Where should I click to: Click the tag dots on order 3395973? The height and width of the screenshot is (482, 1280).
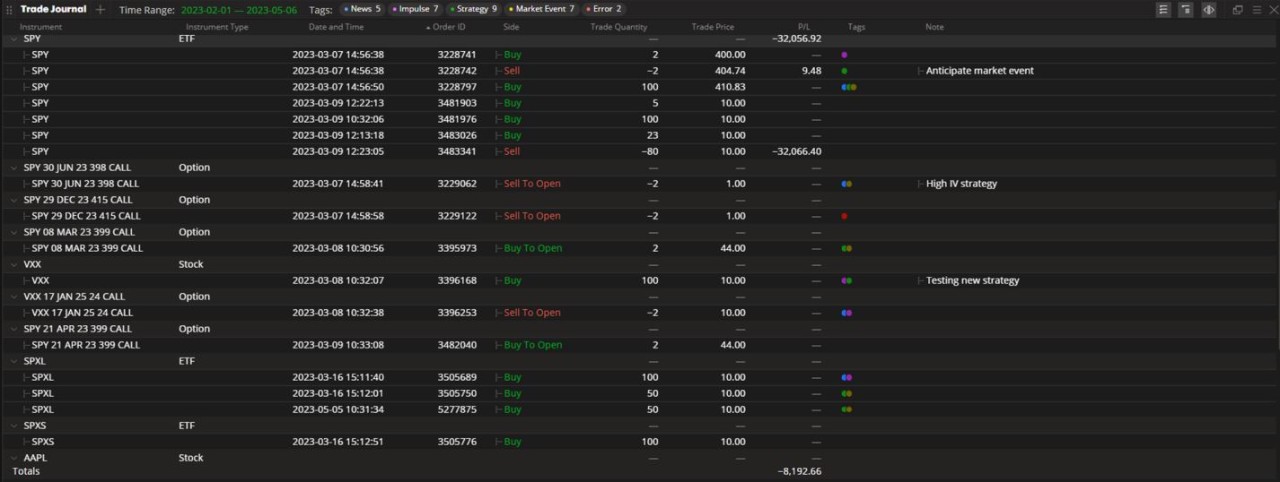click(x=847, y=248)
